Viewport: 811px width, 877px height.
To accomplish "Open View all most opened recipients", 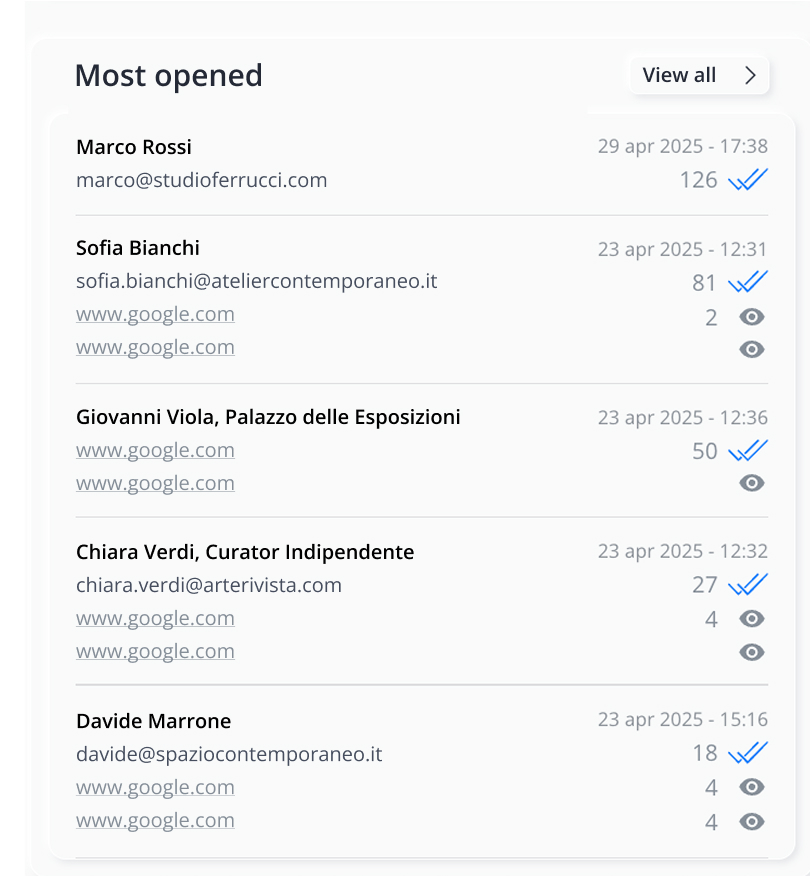I will tap(680, 75).
